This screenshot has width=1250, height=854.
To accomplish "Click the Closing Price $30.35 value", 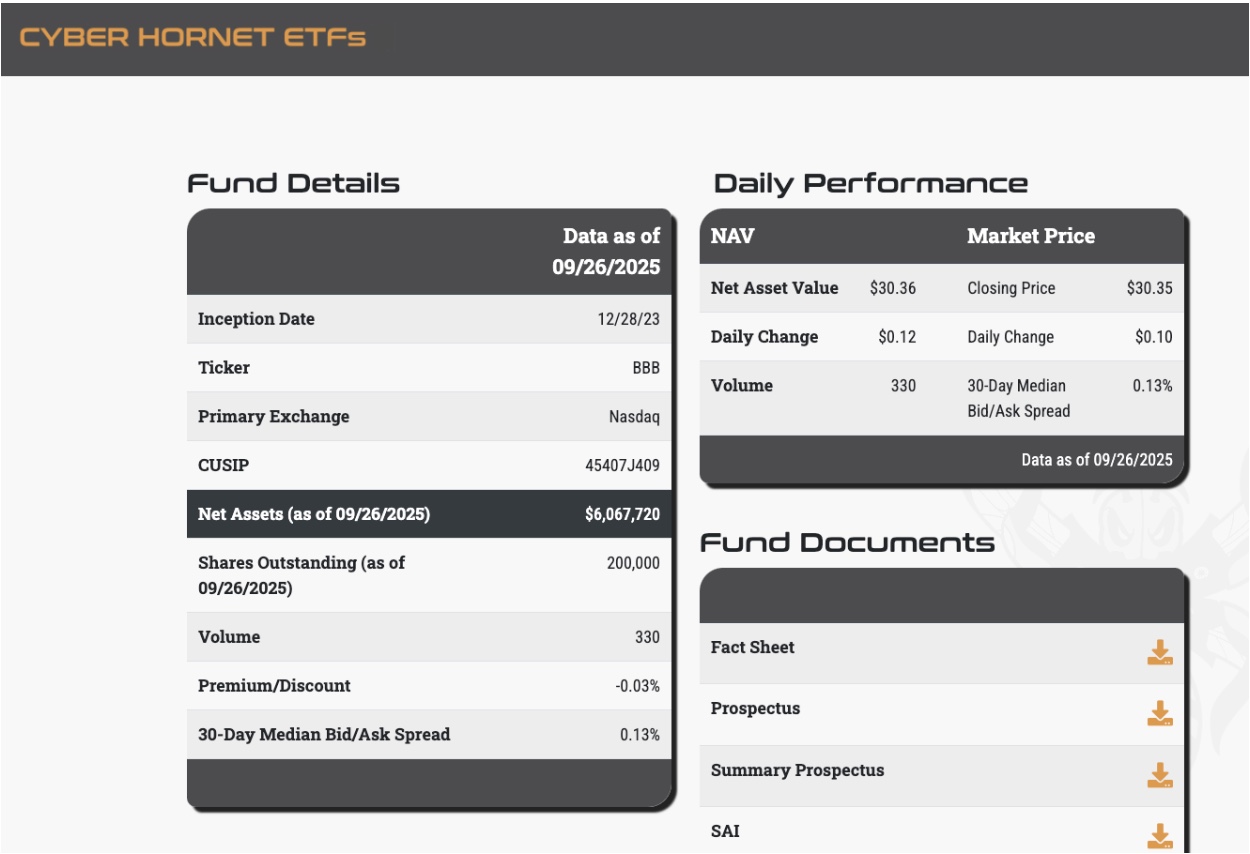I will 1149,288.
